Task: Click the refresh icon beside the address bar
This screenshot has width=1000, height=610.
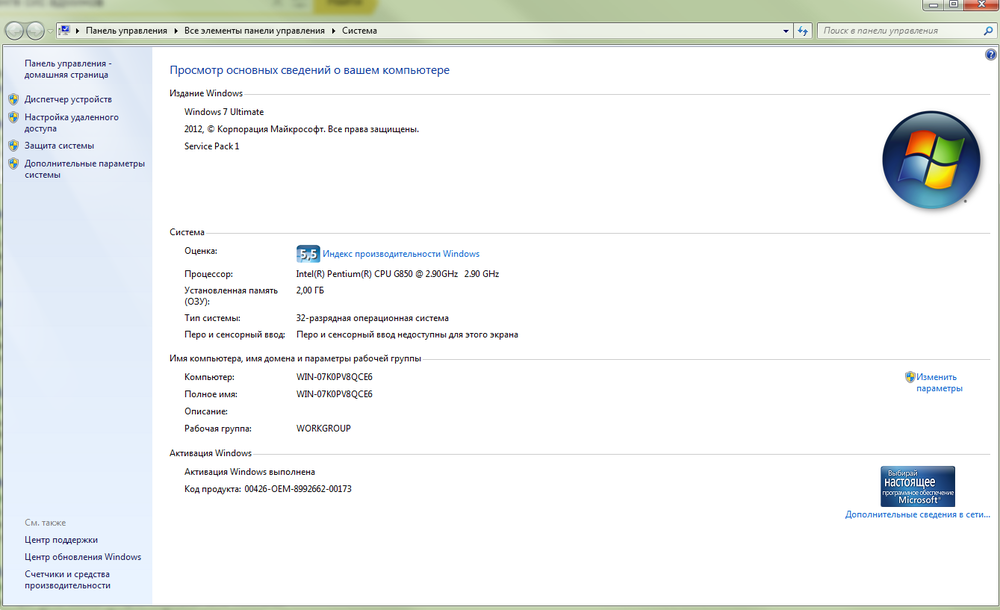Action: (802, 31)
